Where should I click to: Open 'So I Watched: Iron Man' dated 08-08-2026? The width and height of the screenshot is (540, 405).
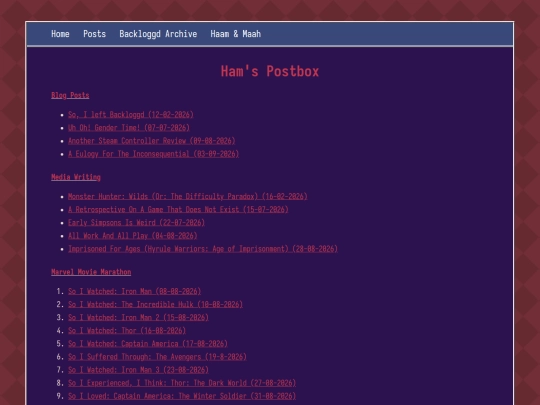[x=135, y=291]
